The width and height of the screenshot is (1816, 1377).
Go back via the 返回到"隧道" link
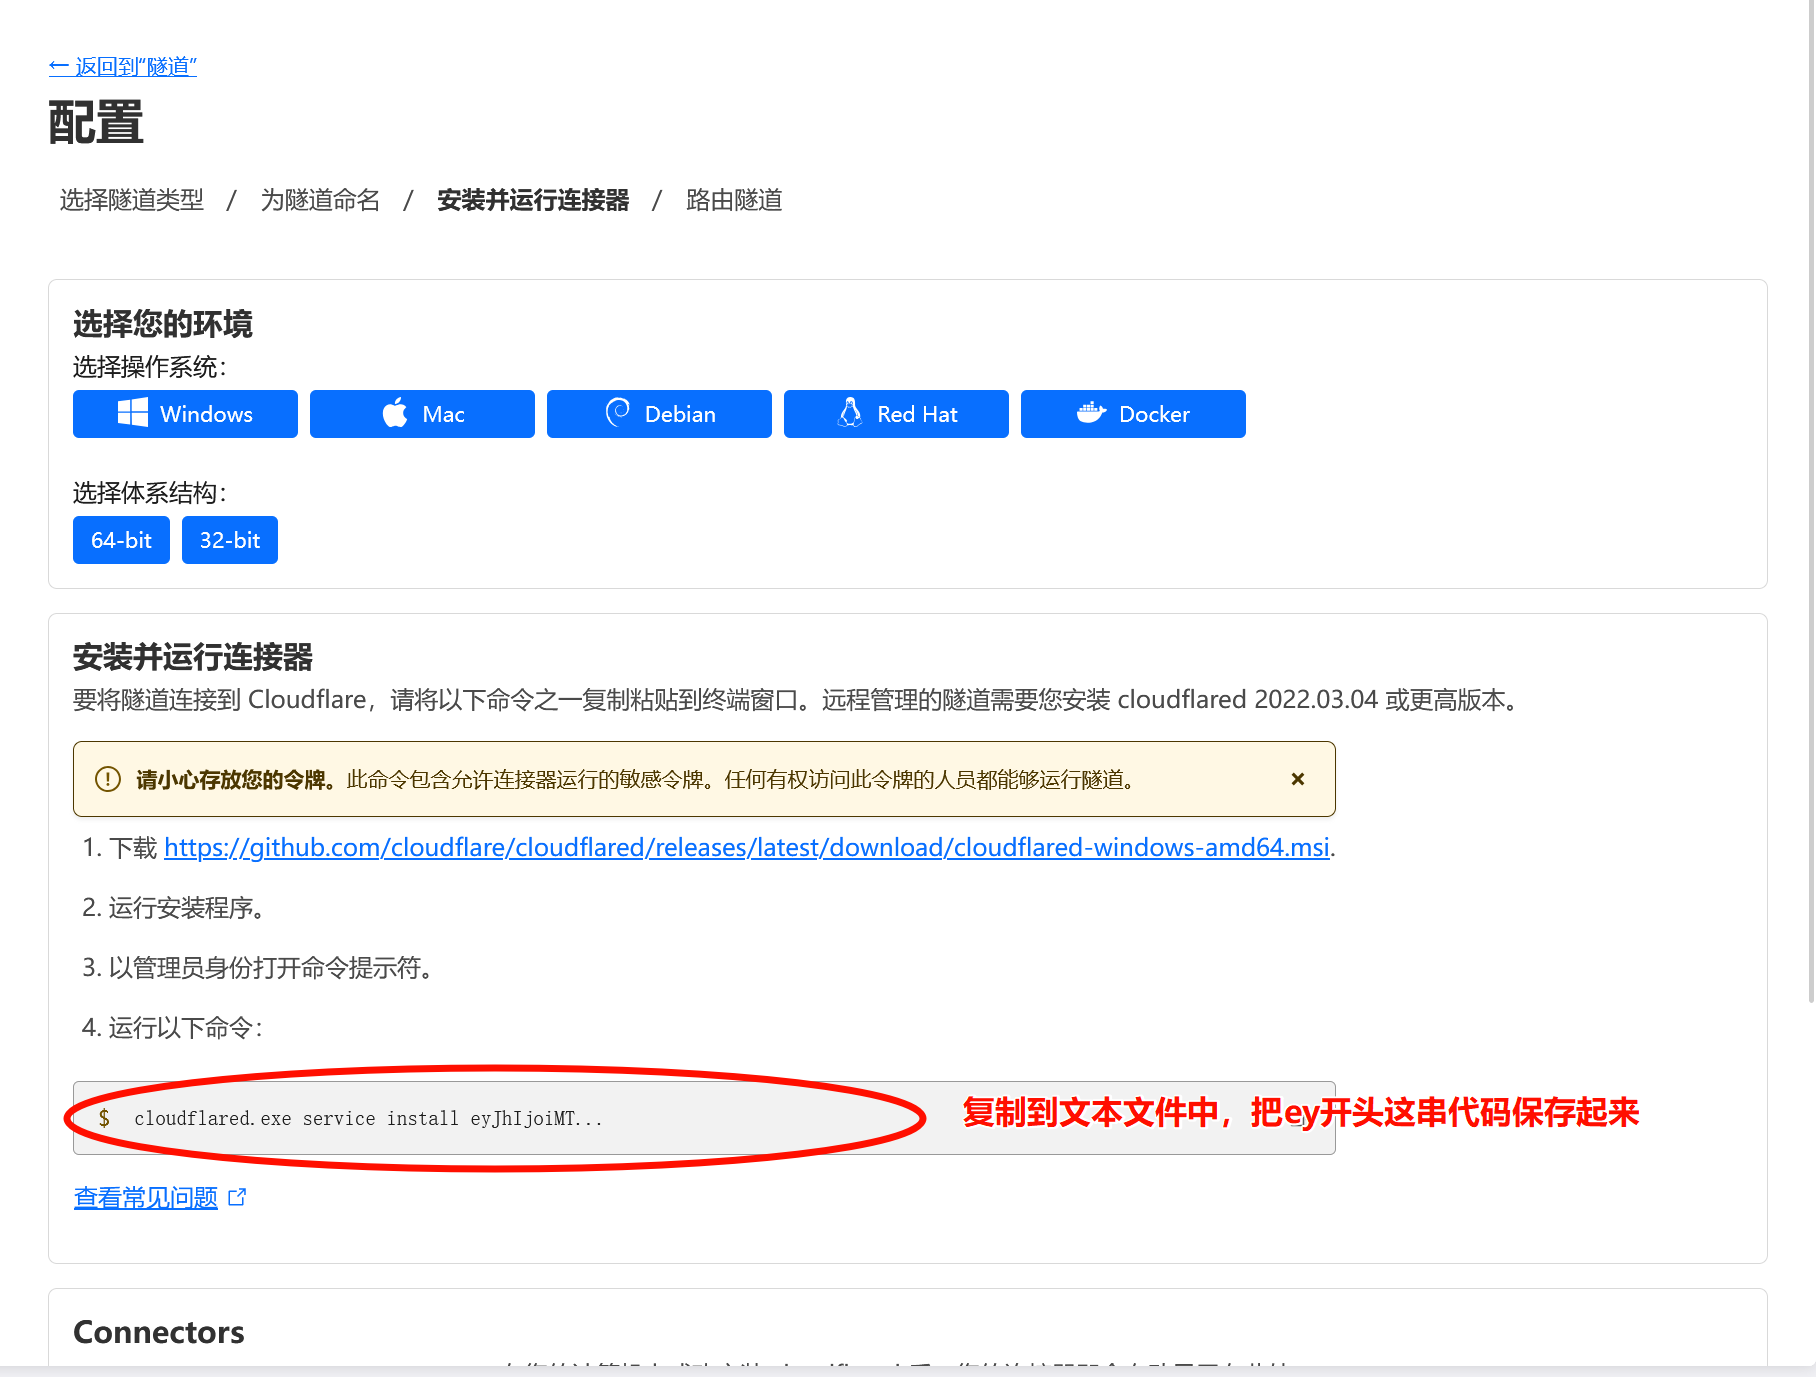123,66
